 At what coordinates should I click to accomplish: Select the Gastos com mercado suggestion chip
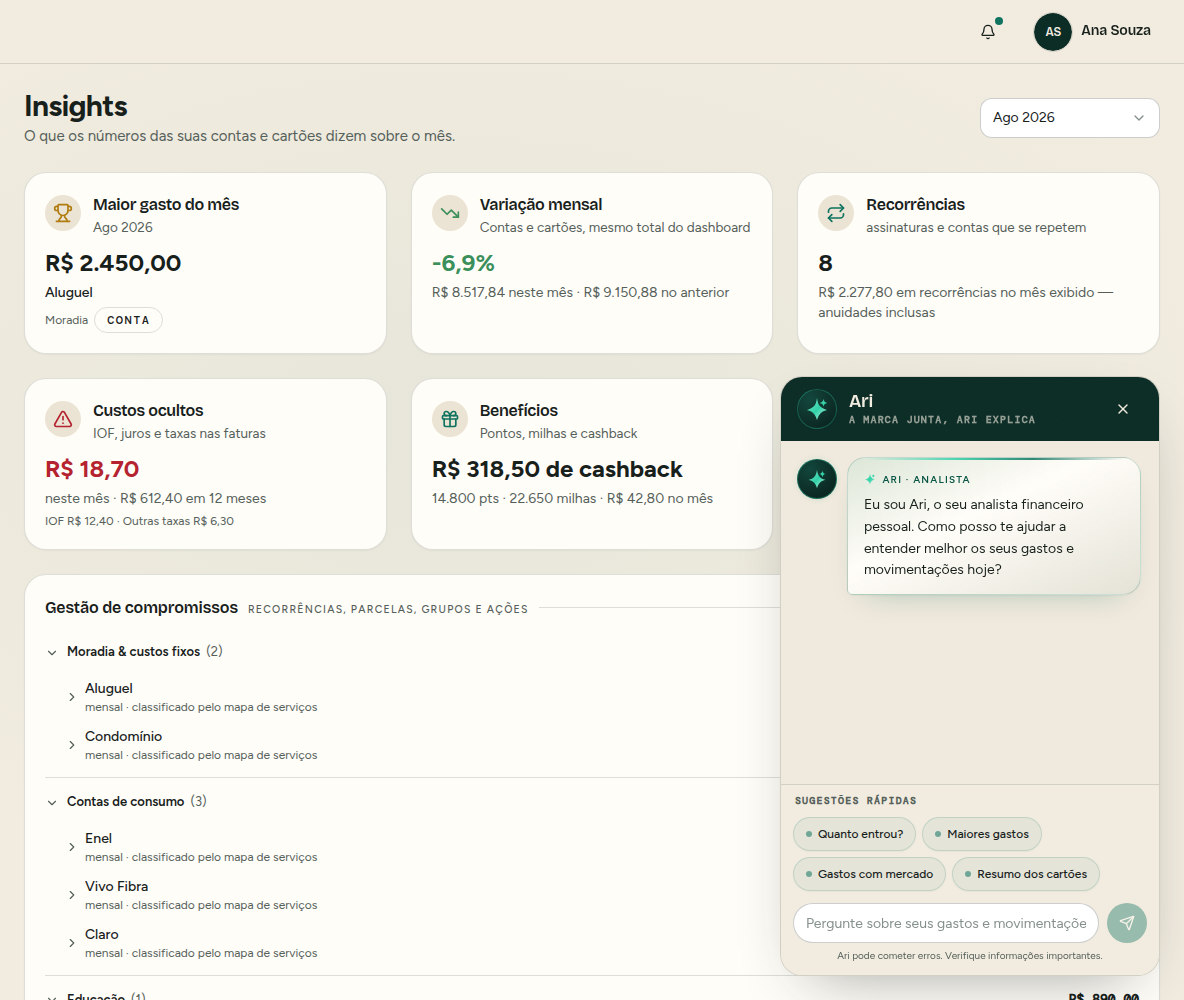[x=869, y=874]
